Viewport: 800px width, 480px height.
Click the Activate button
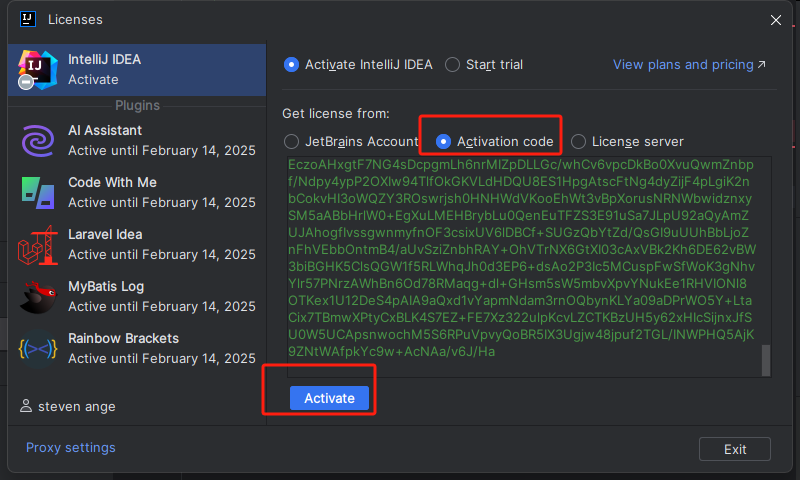[x=329, y=398]
